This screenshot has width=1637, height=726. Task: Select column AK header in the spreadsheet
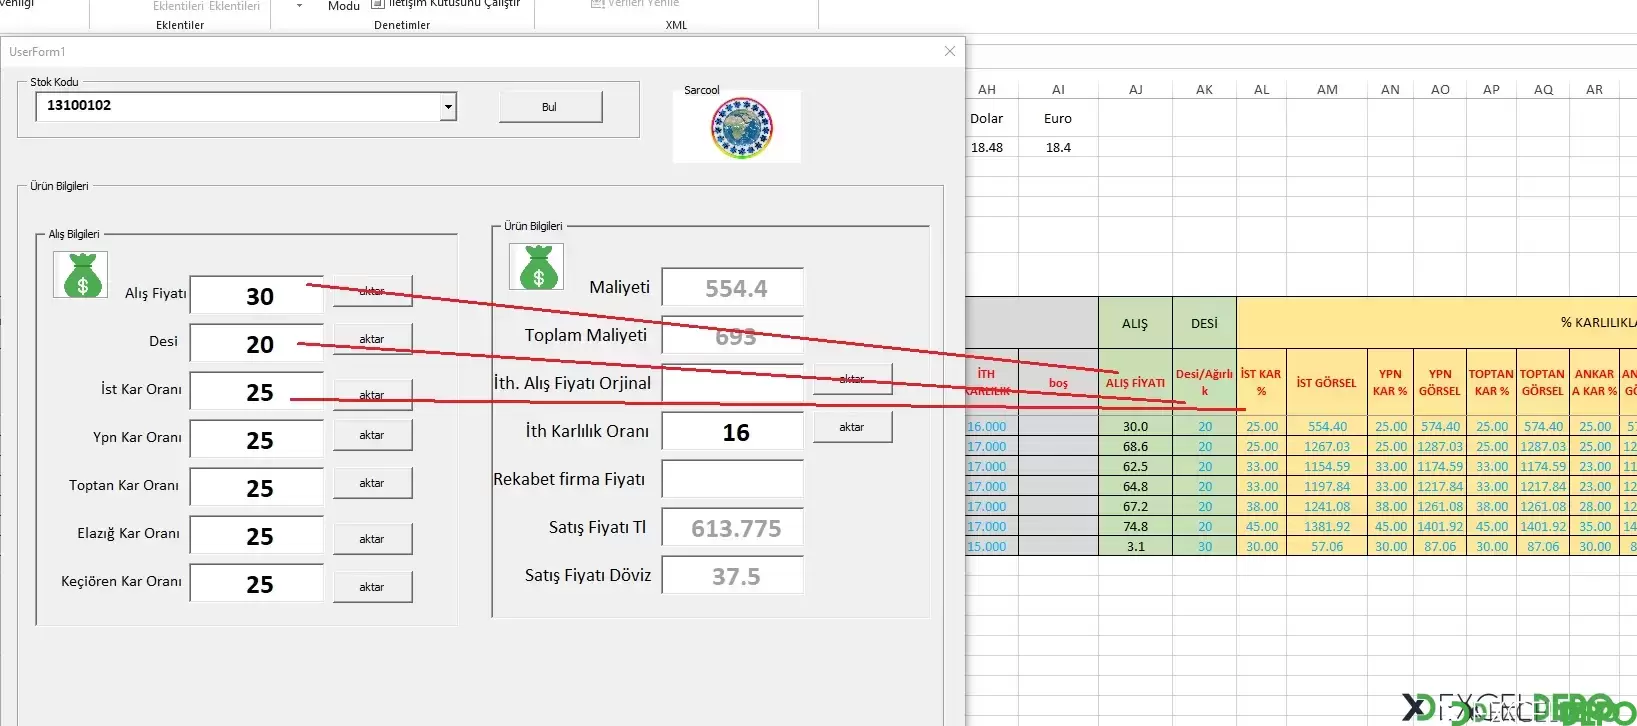point(1204,89)
